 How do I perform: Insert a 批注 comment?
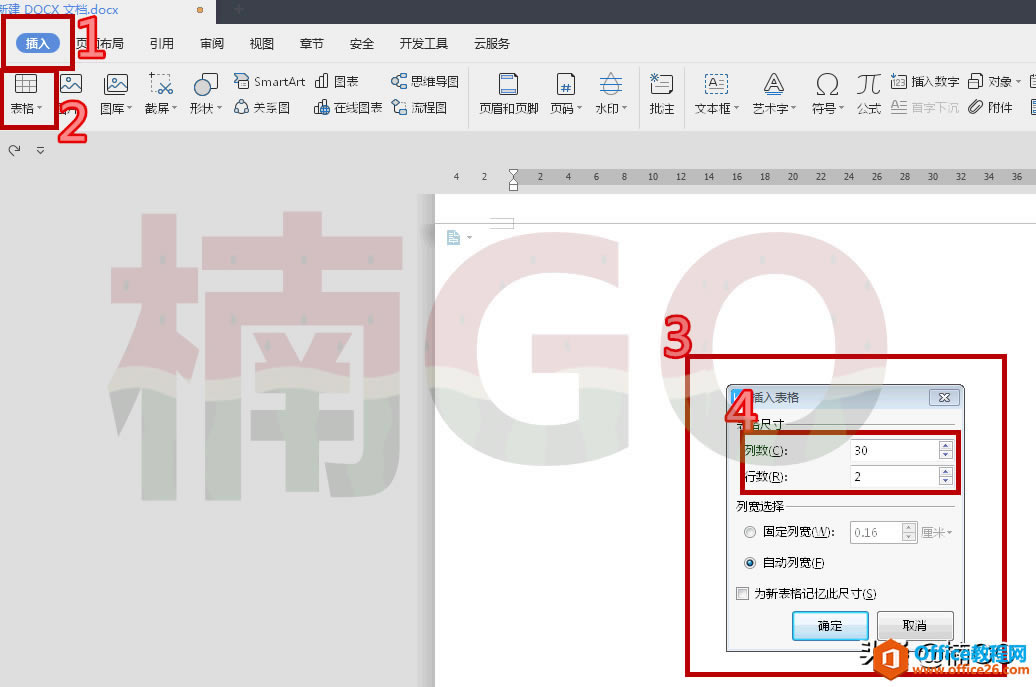pos(661,93)
